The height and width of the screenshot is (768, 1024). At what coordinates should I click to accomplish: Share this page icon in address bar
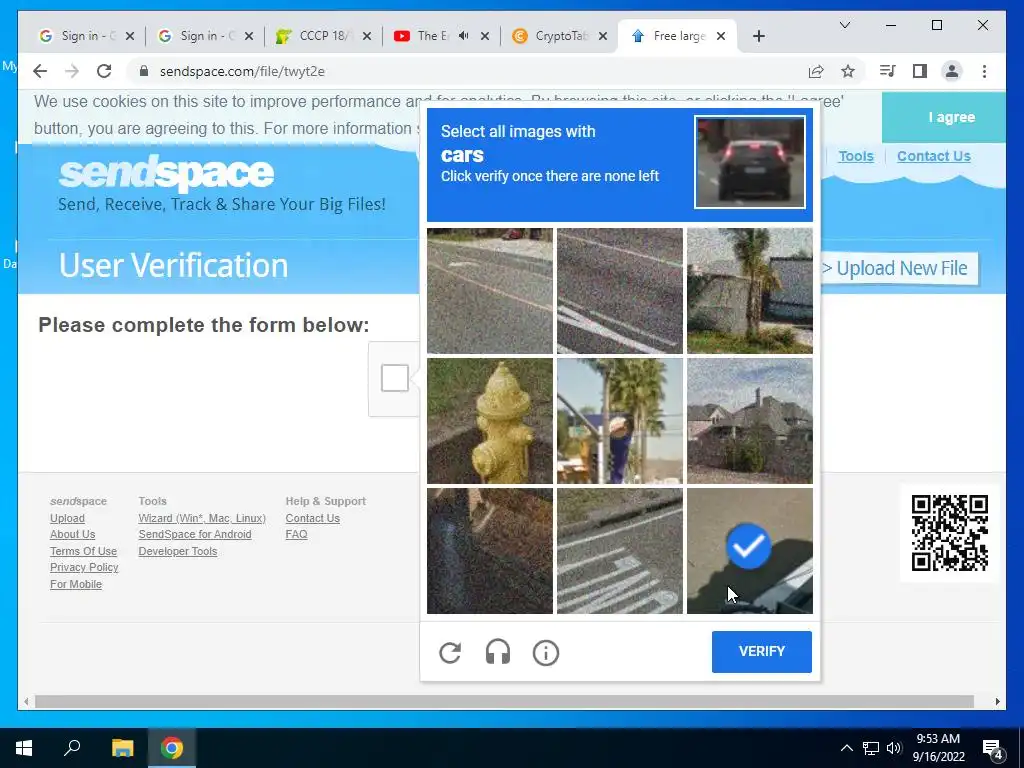click(816, 71)
